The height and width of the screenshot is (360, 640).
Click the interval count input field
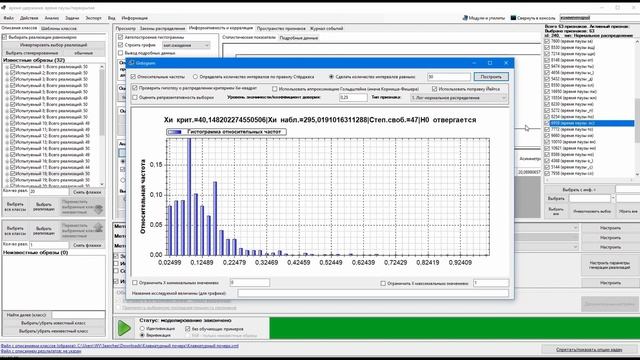point(449,76)
